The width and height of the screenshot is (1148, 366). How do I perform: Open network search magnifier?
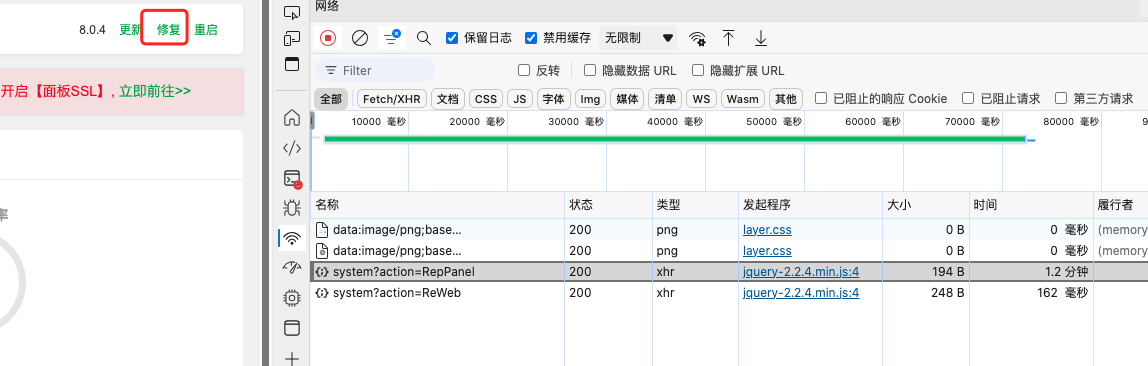click(424, 37)
